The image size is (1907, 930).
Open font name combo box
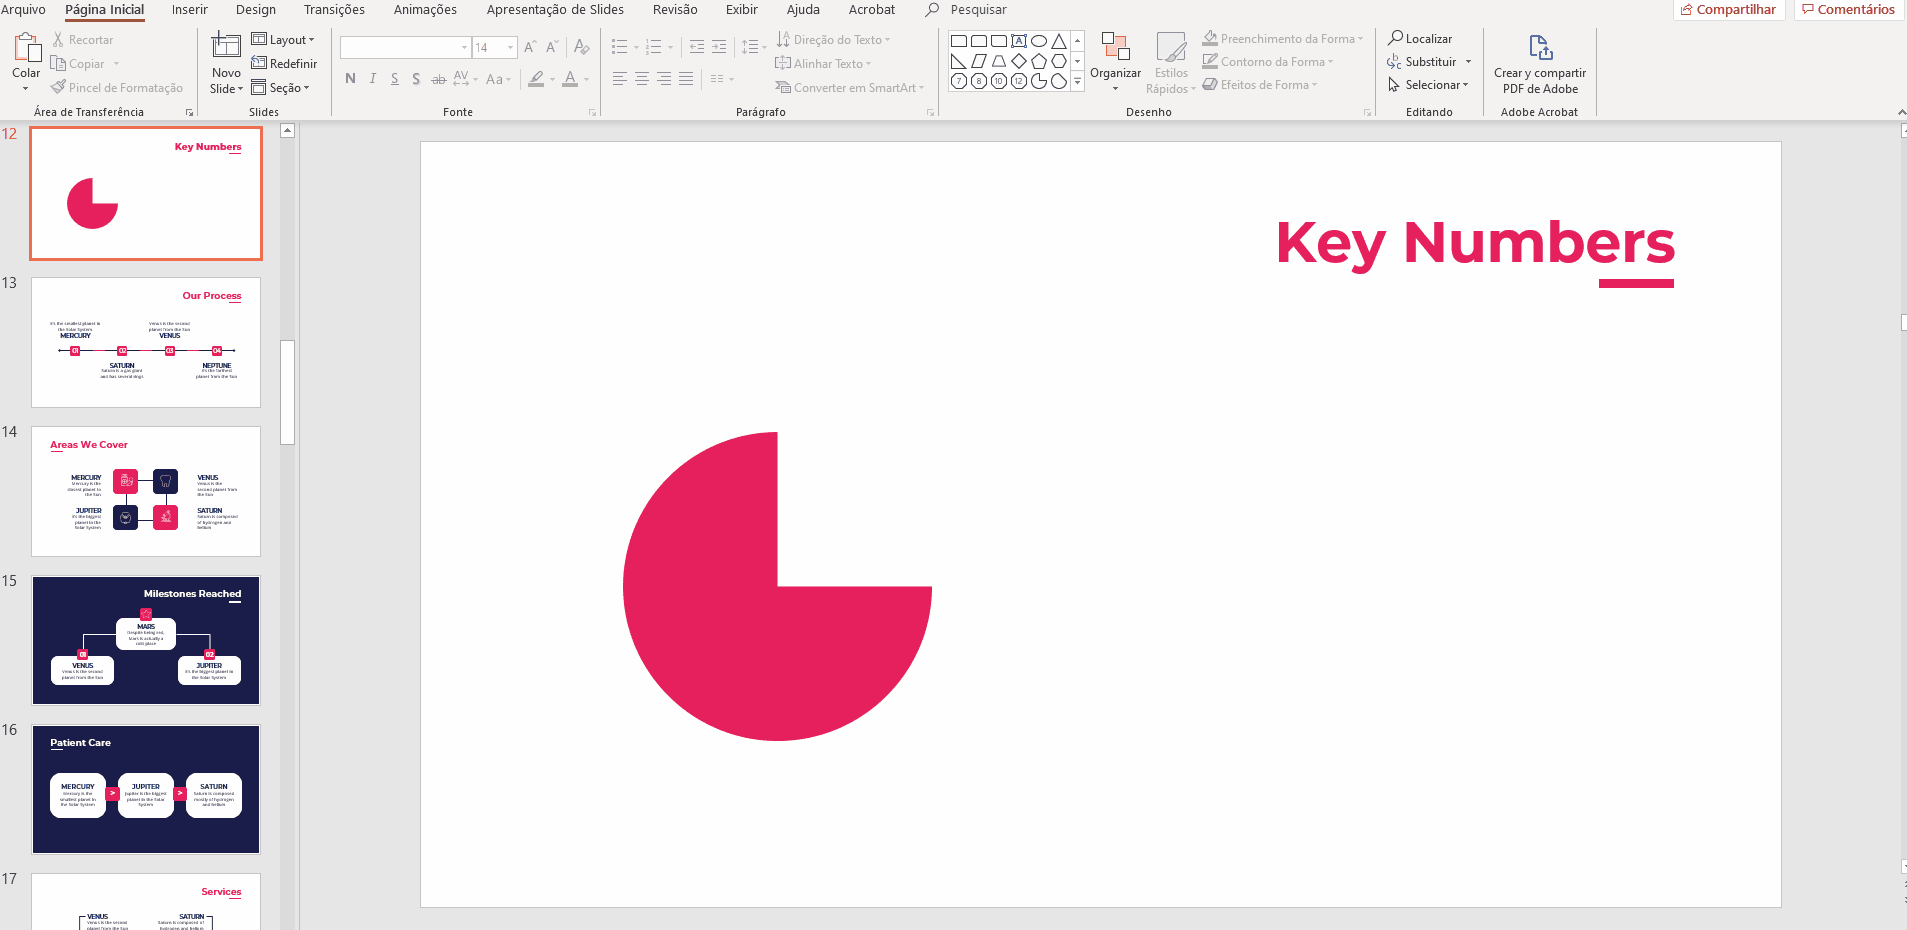[405, 47]
